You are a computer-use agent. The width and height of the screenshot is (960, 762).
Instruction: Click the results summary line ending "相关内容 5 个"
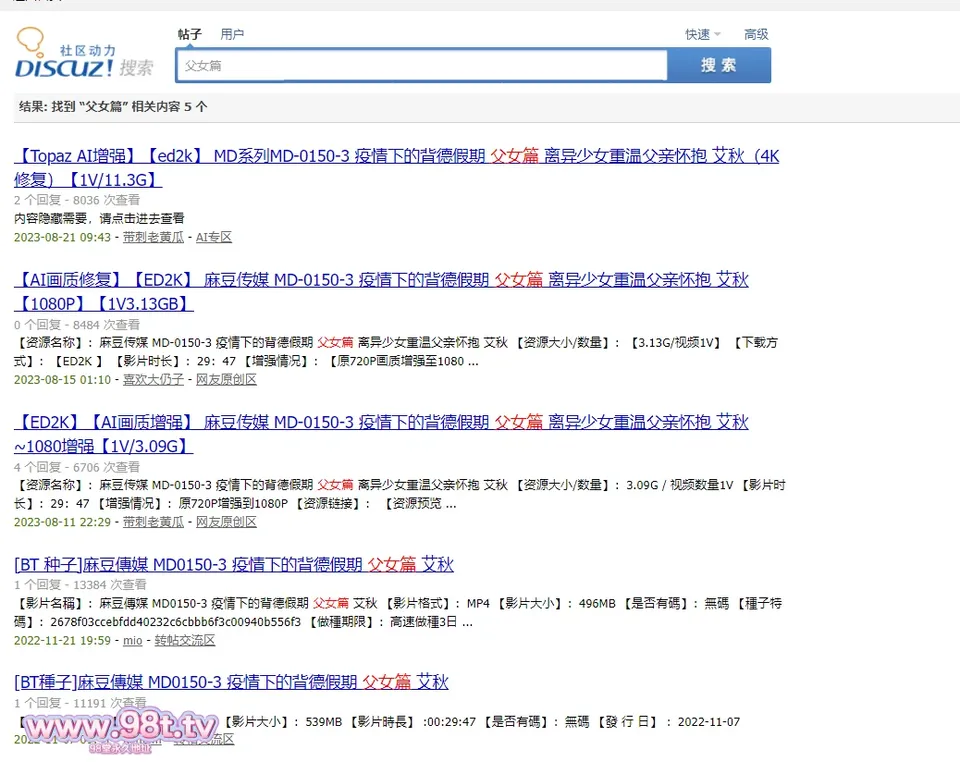tap(113, 106)
